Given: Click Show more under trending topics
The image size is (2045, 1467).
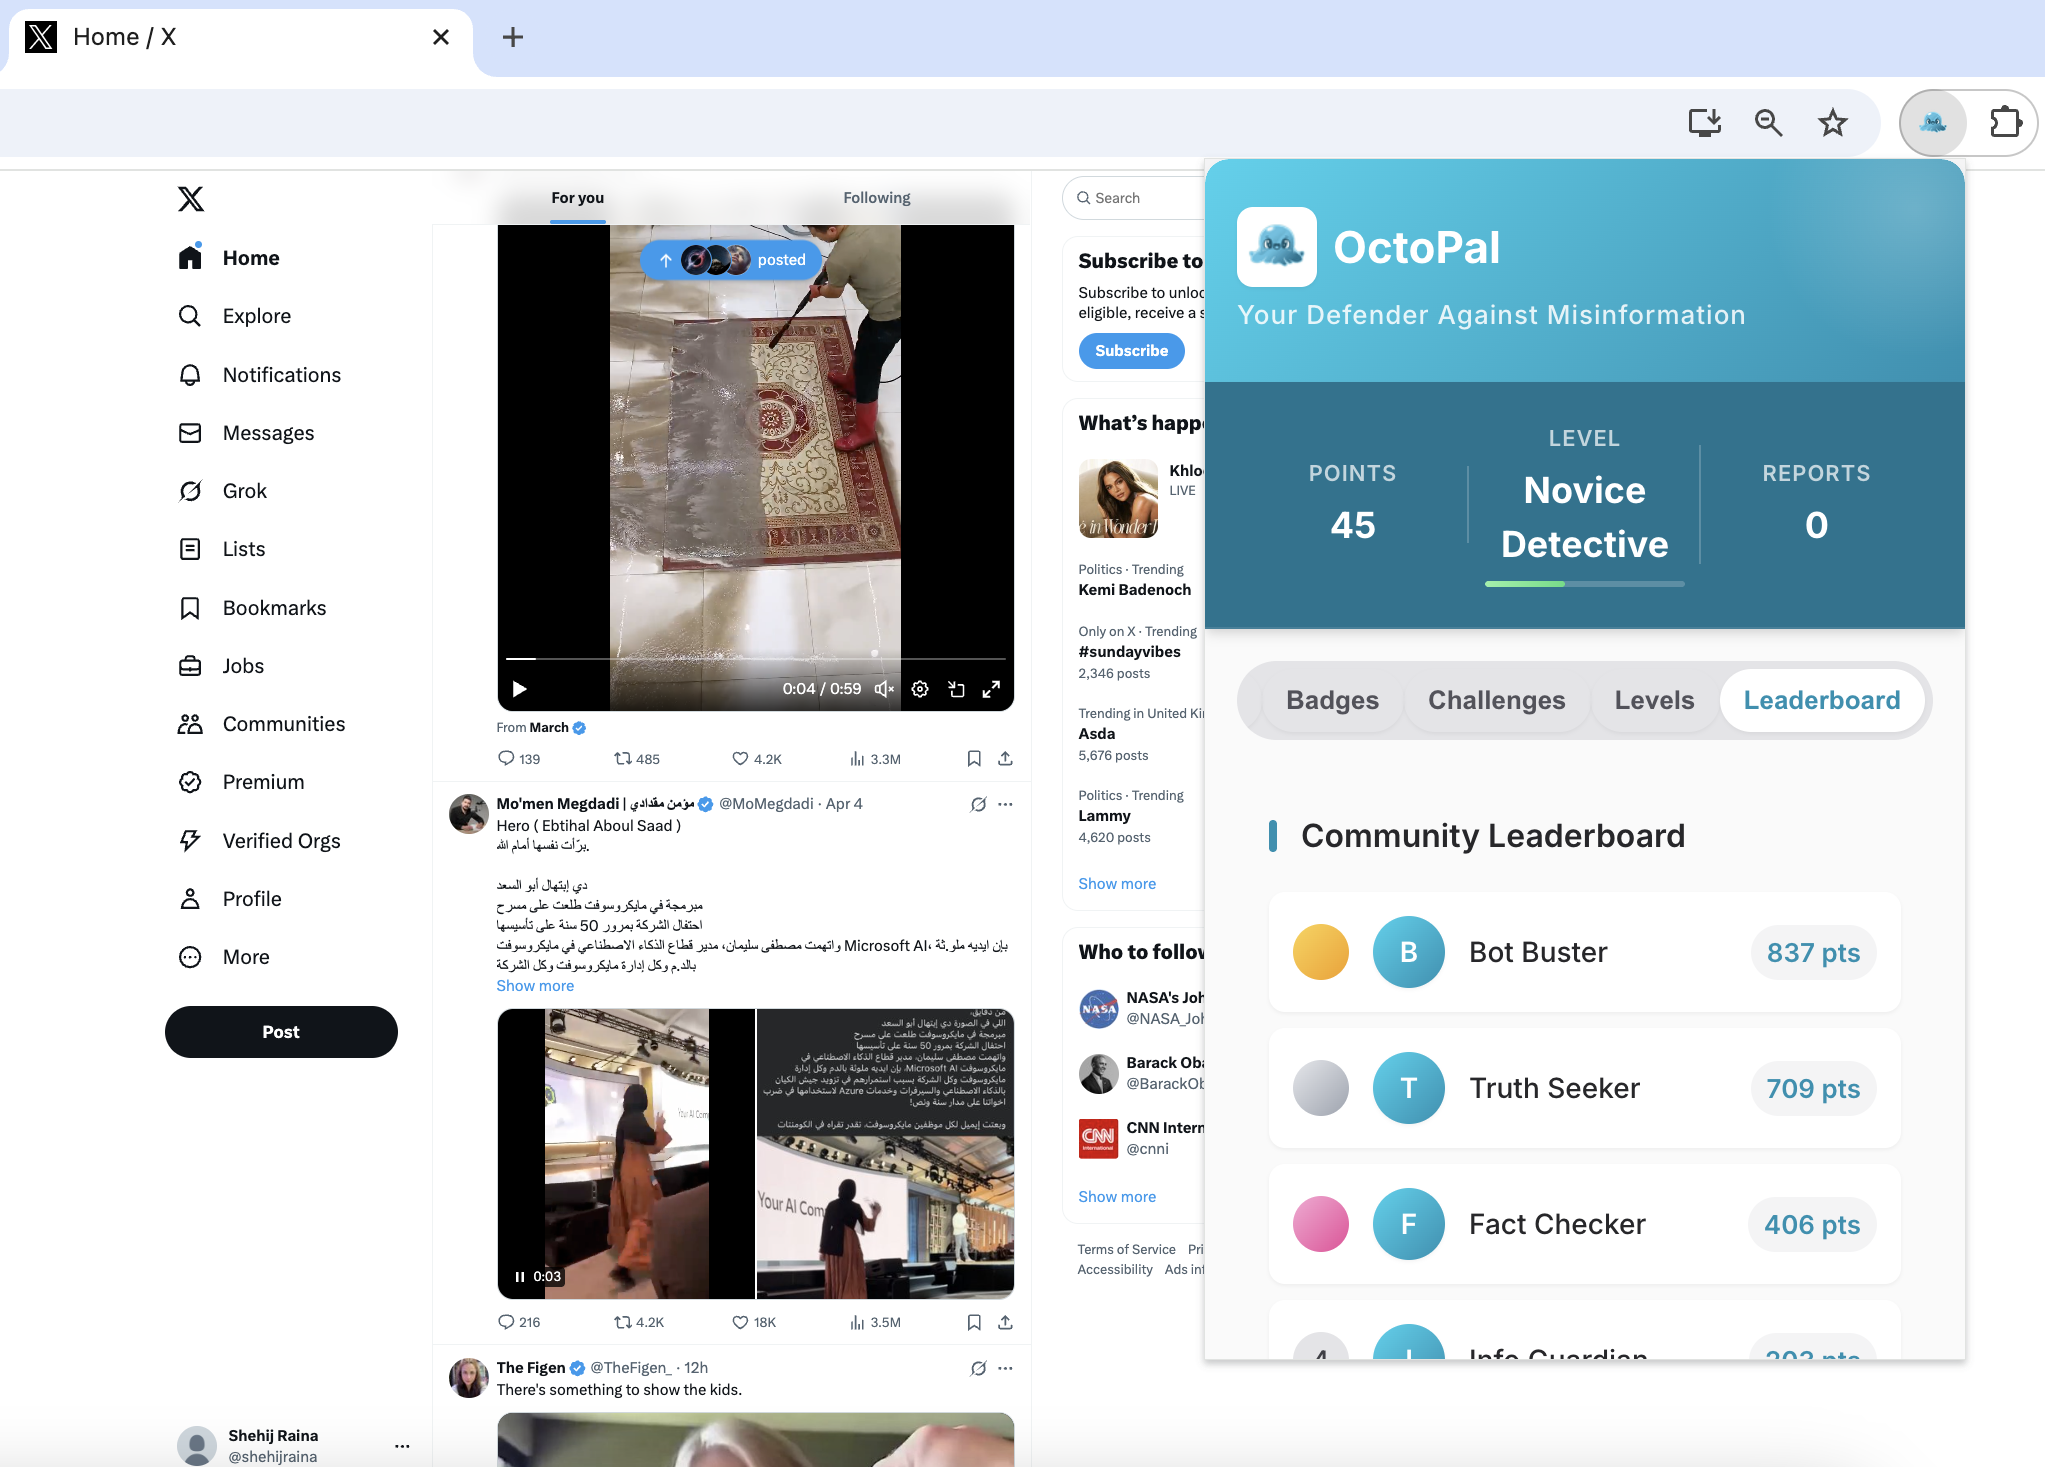Looking at the screenshot, I should click(x=1116, y=884).
